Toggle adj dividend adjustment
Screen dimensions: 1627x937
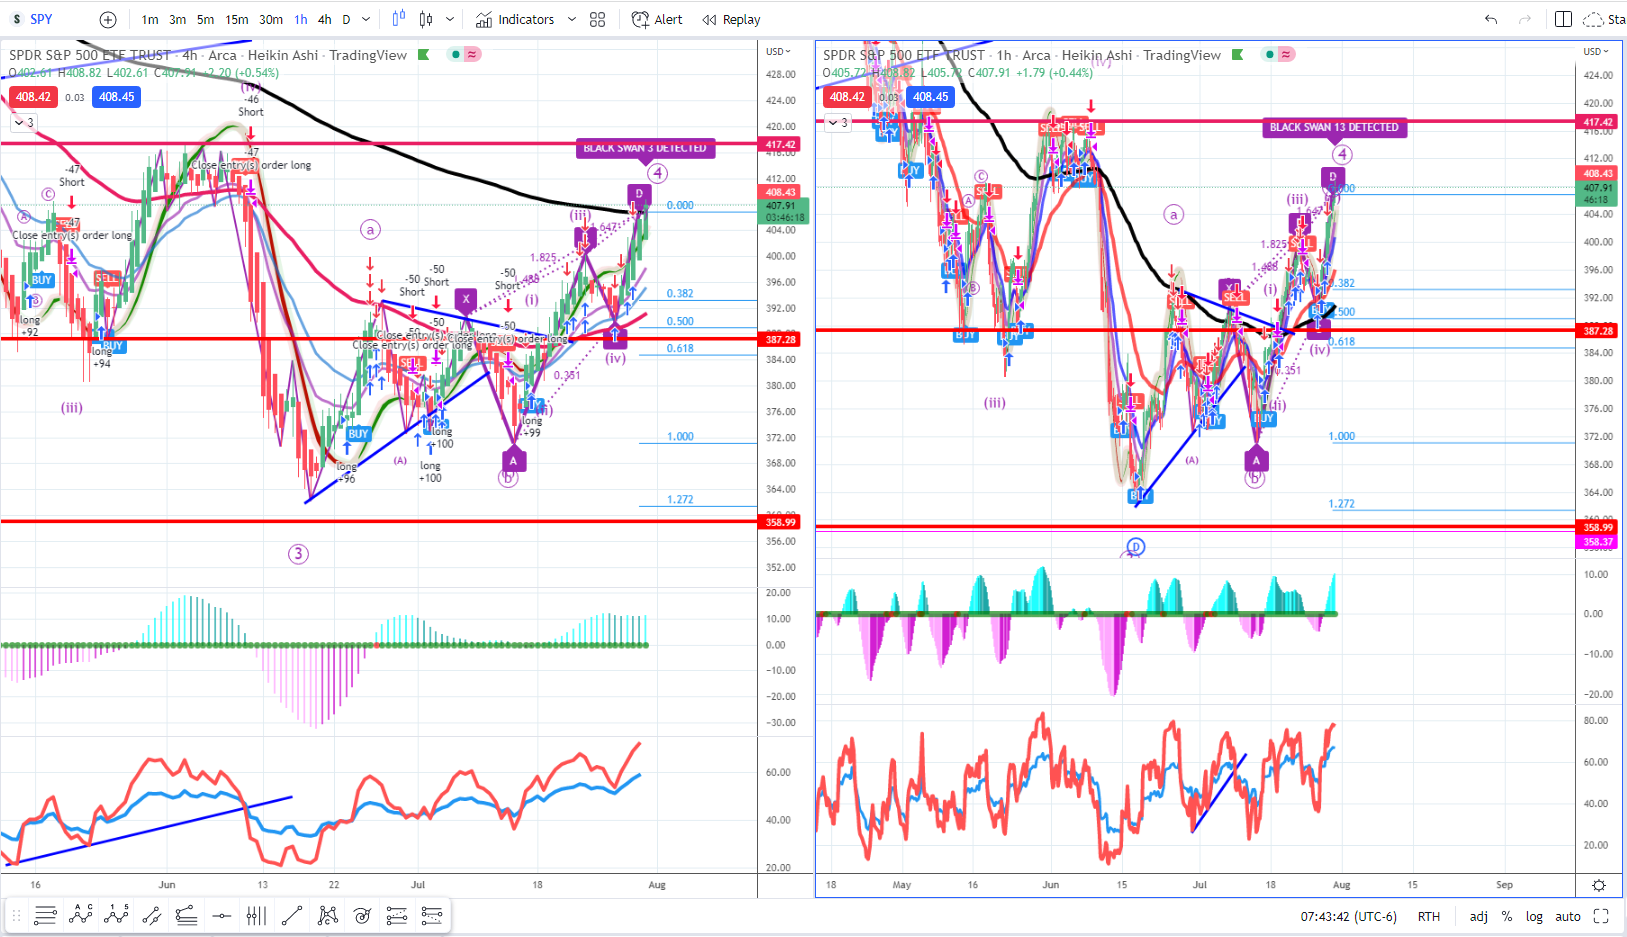[x=1478, y=916]
